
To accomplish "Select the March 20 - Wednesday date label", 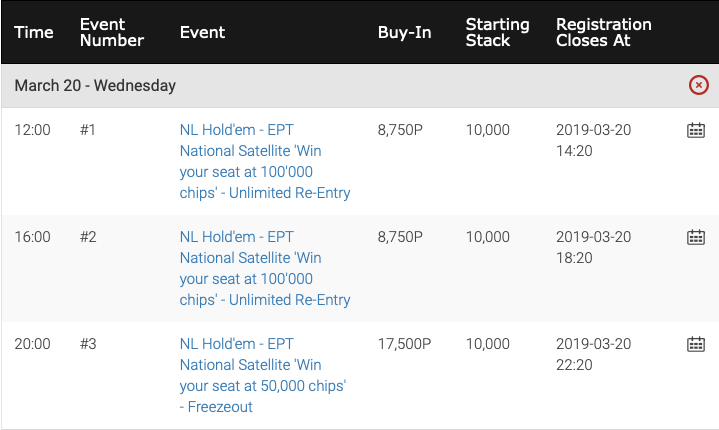I will pos(95,86).
